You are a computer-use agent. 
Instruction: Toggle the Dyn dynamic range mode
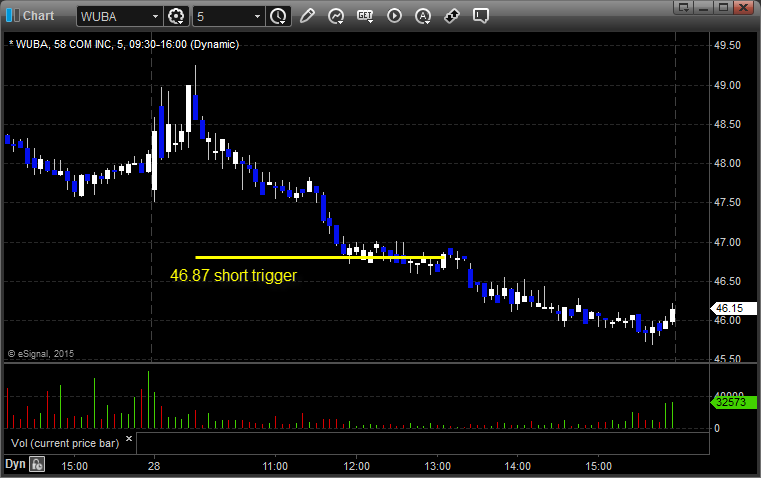[15, 464]
